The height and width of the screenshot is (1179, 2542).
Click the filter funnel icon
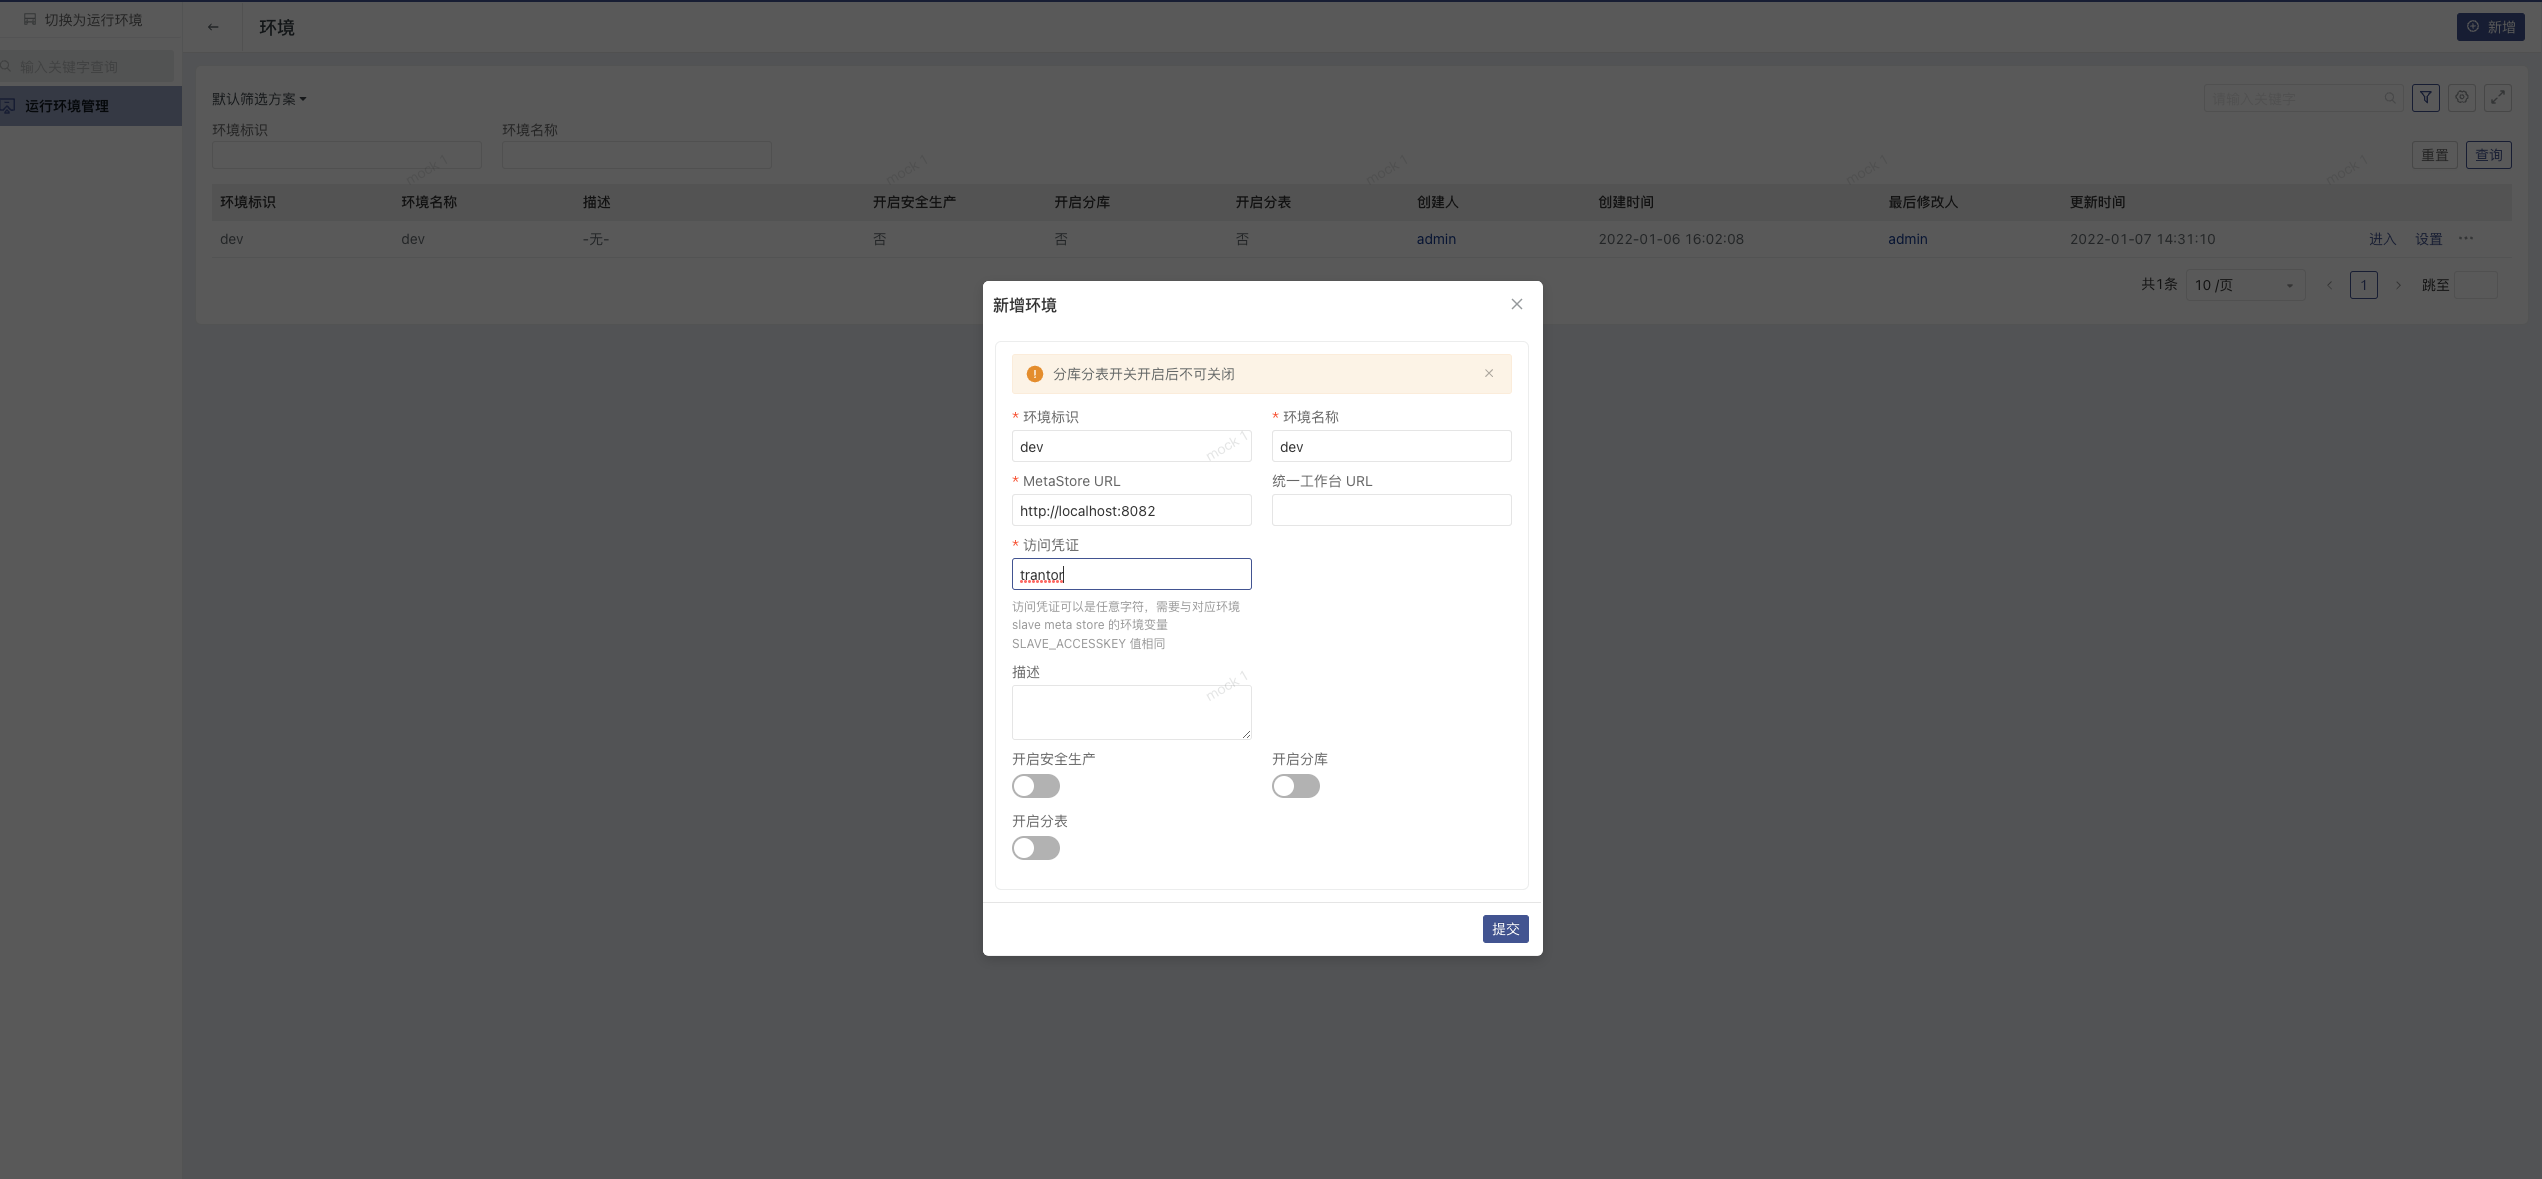point(2426,97)
